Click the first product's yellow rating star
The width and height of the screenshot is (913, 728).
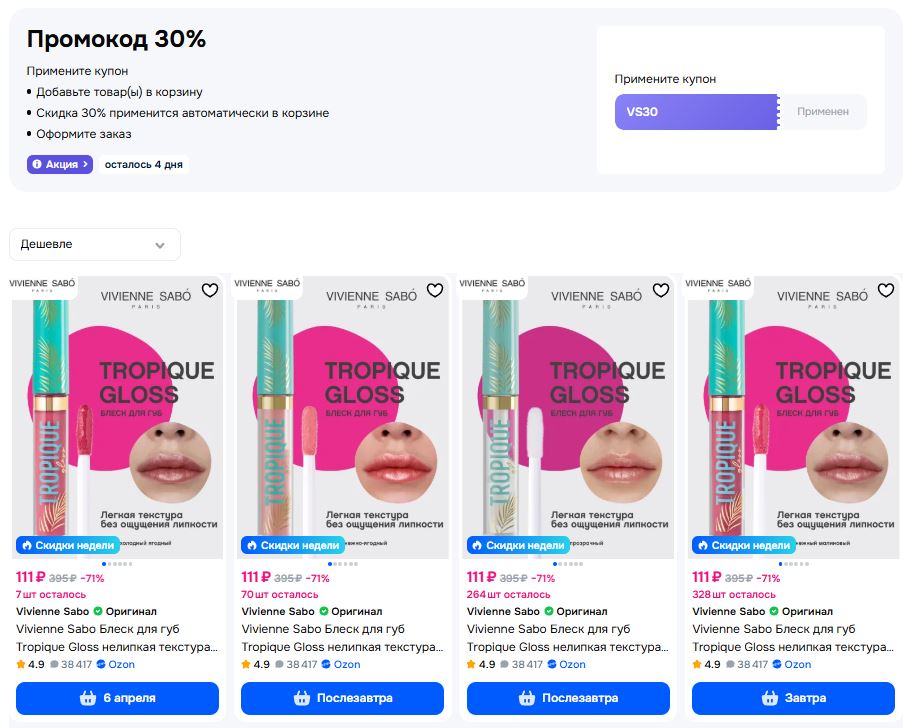coord(21,664)
